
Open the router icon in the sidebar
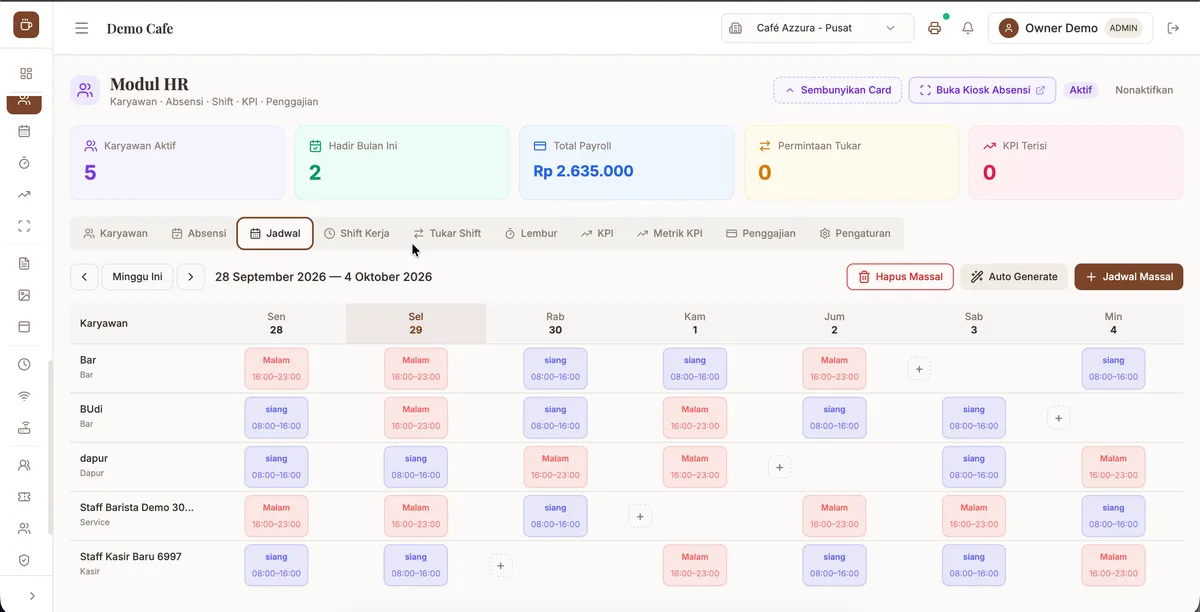click(25, 427)
